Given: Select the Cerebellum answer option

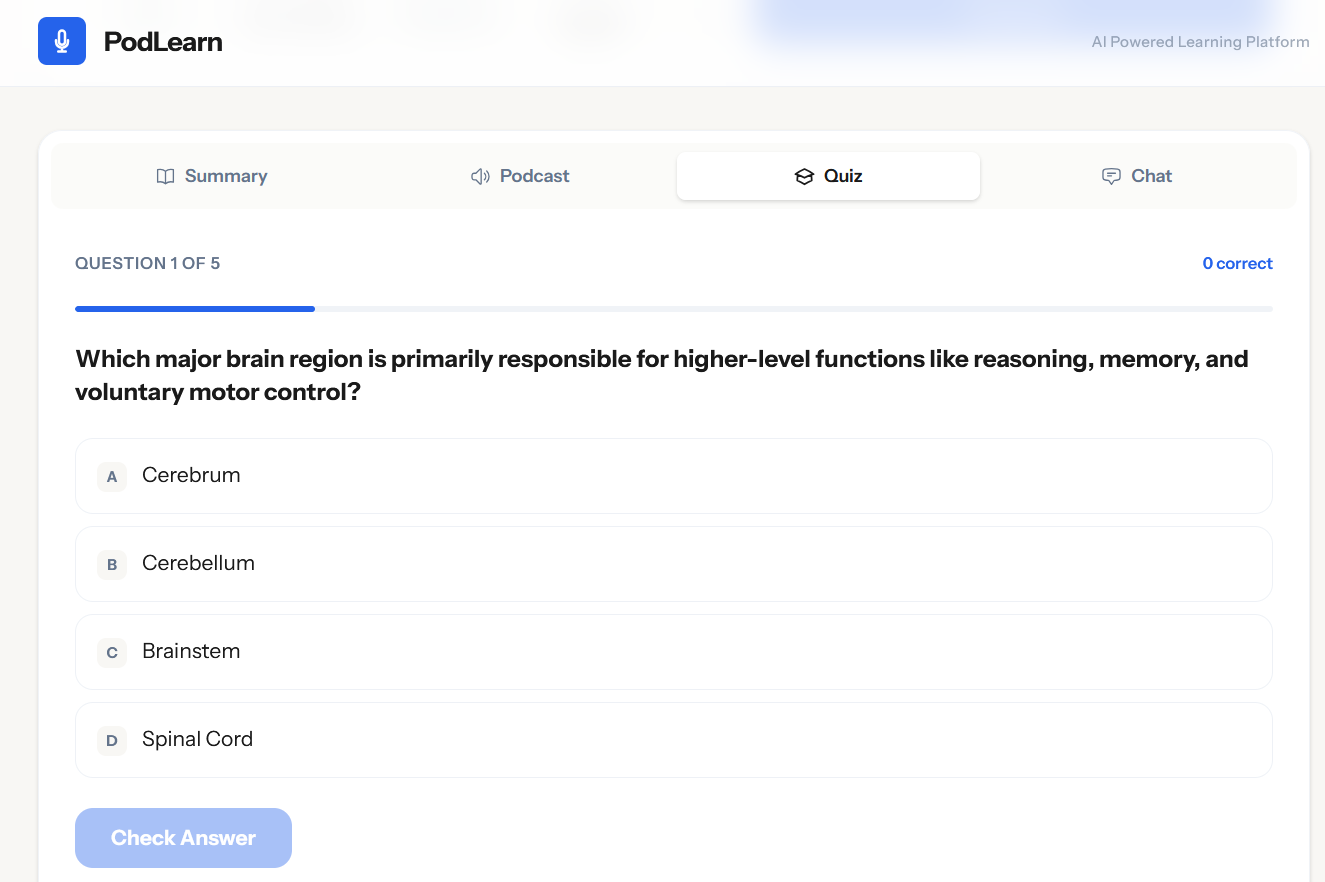Looking at the screenshot, I should point(672,564).
